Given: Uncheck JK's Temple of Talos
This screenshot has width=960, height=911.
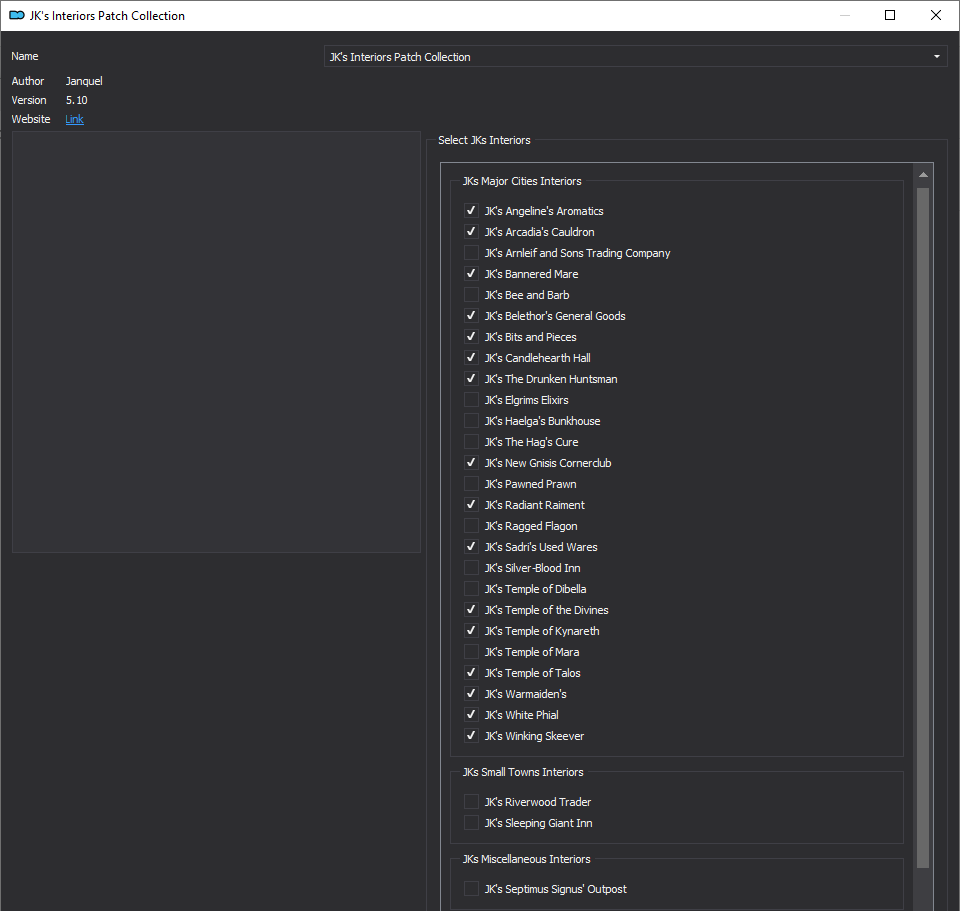Looking at the screenshot, I should click(471, 673).
